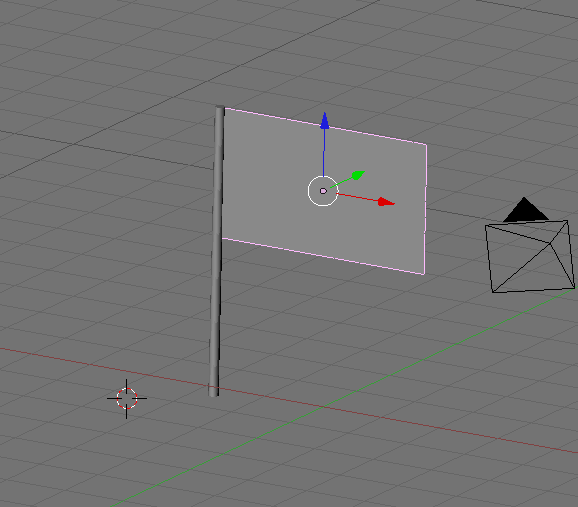Click the pink right edge of the flag
Viewport: 578px width, 507px height.
[x=425, y=209]
